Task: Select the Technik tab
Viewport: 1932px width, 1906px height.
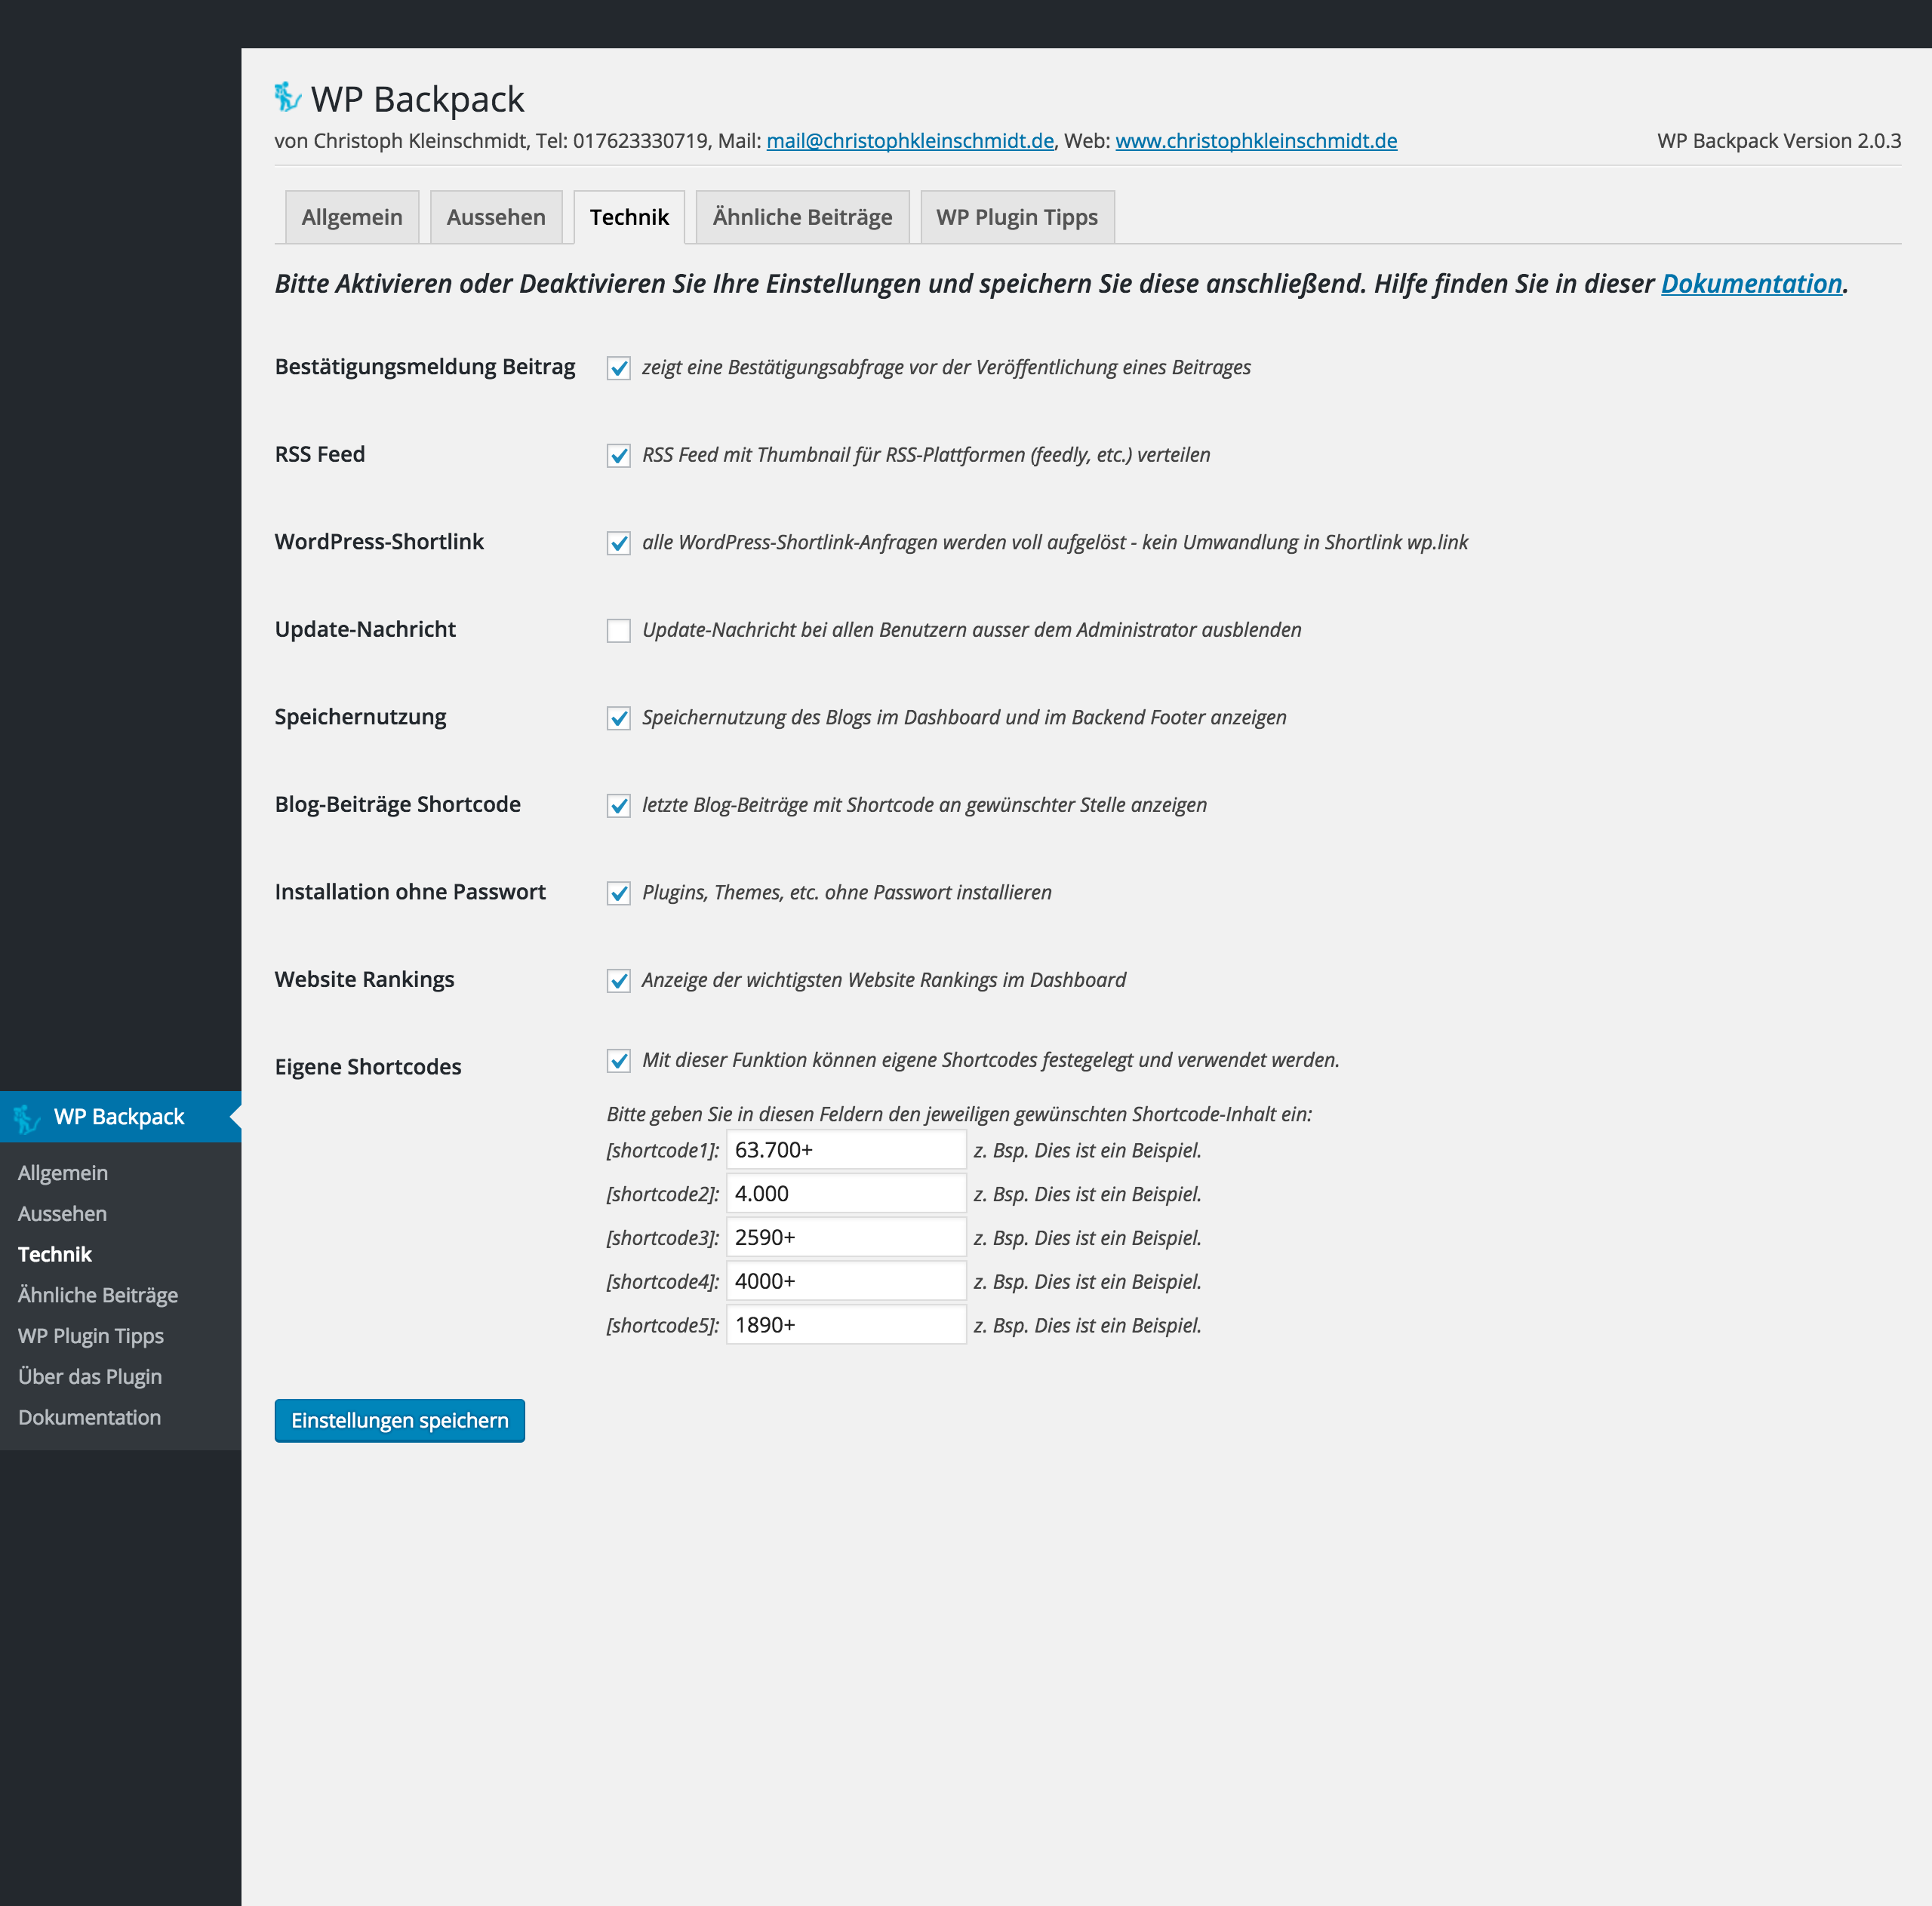Action: (629, 217)
